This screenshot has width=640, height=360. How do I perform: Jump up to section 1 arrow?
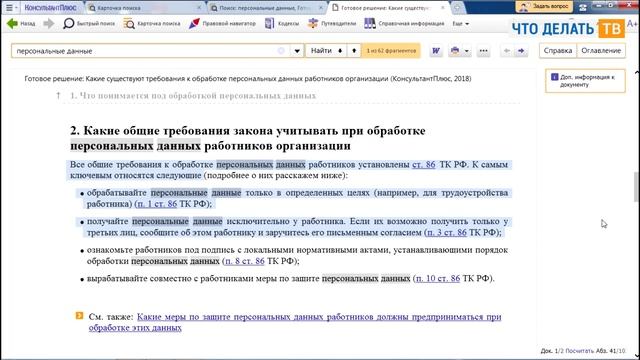click(x=58, y=96)
